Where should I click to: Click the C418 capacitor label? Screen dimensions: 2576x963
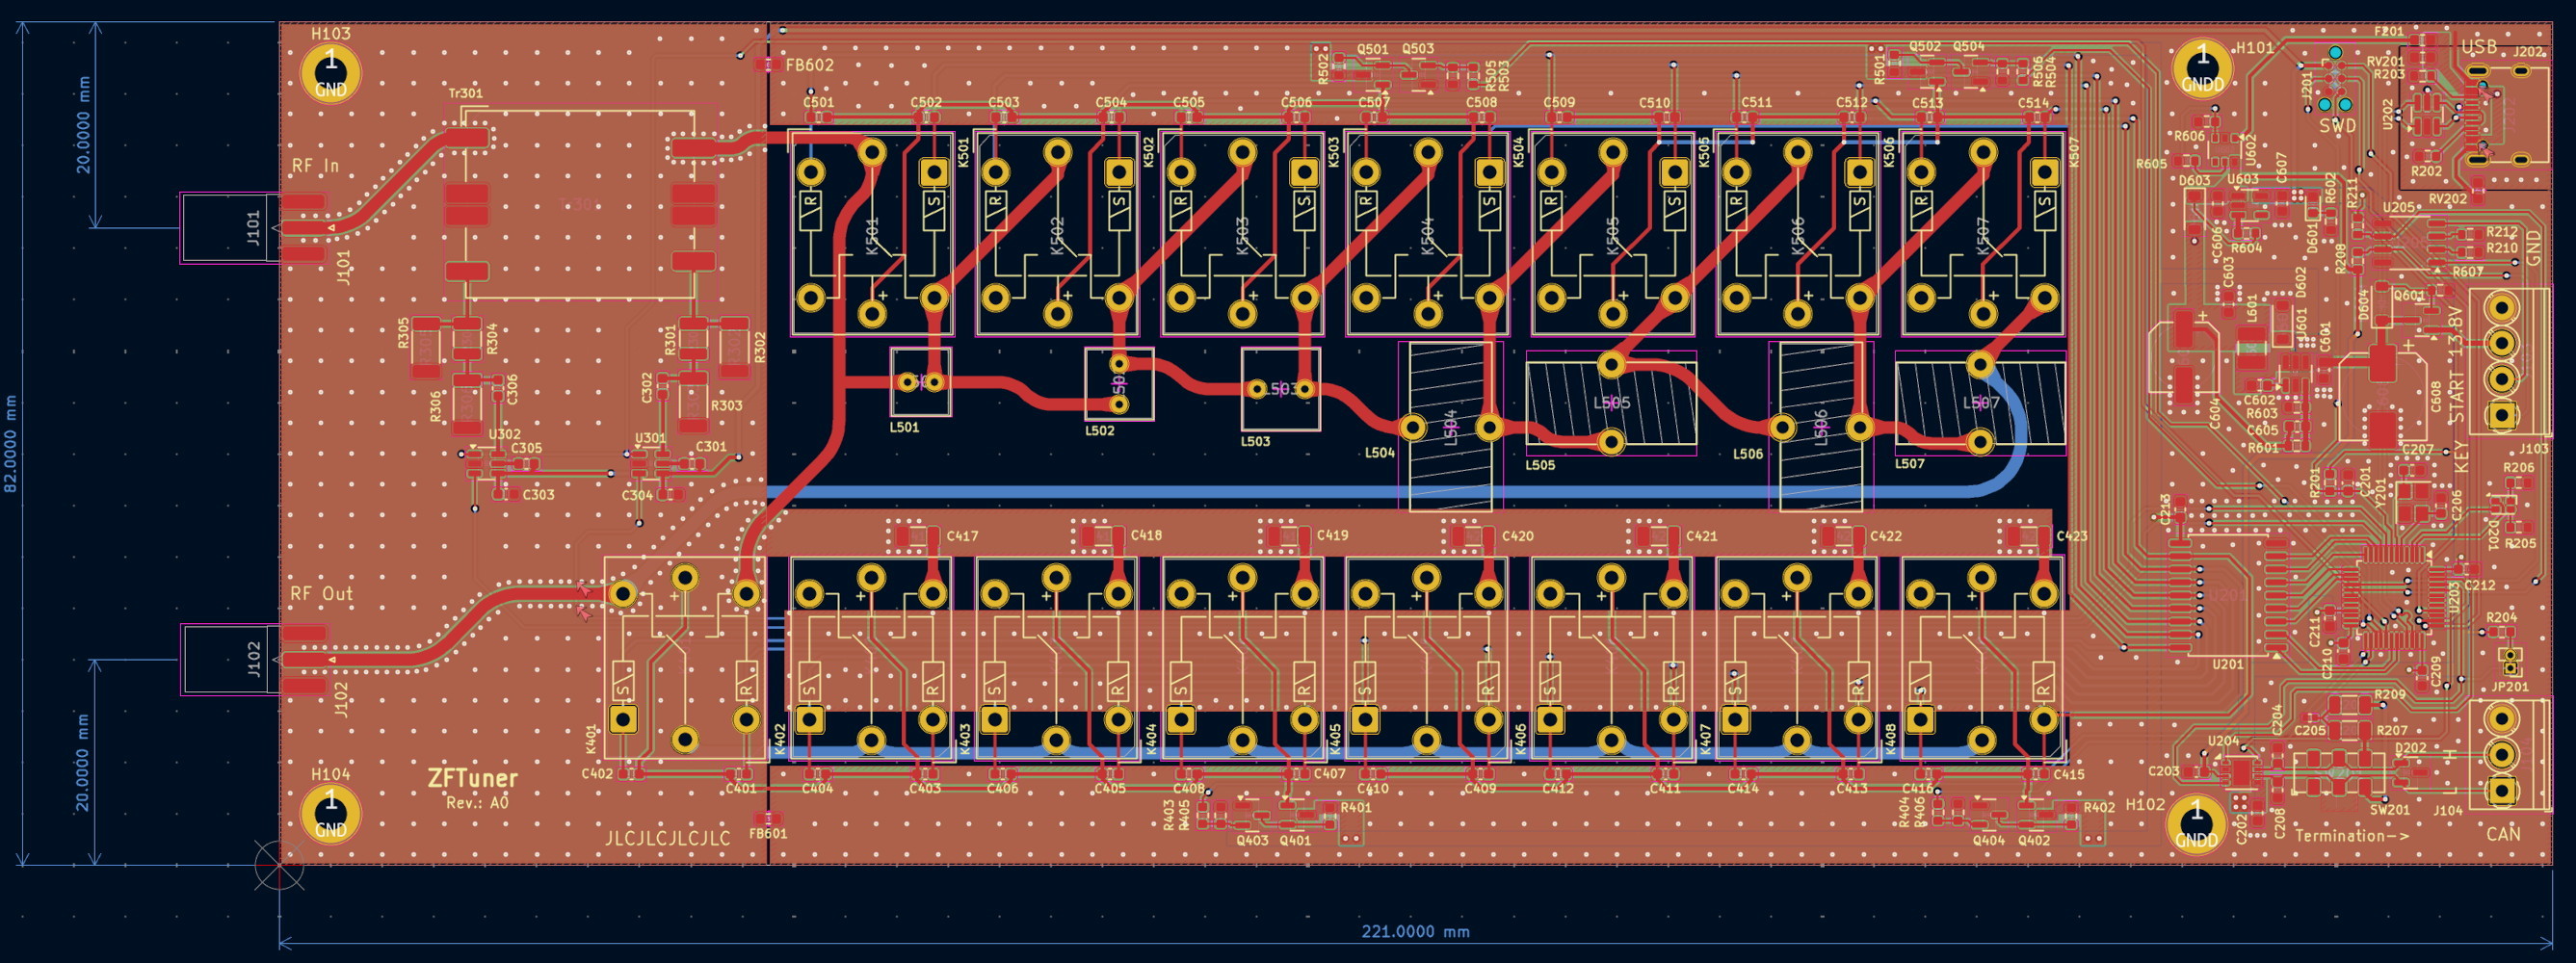click(x=1146, y=536)
